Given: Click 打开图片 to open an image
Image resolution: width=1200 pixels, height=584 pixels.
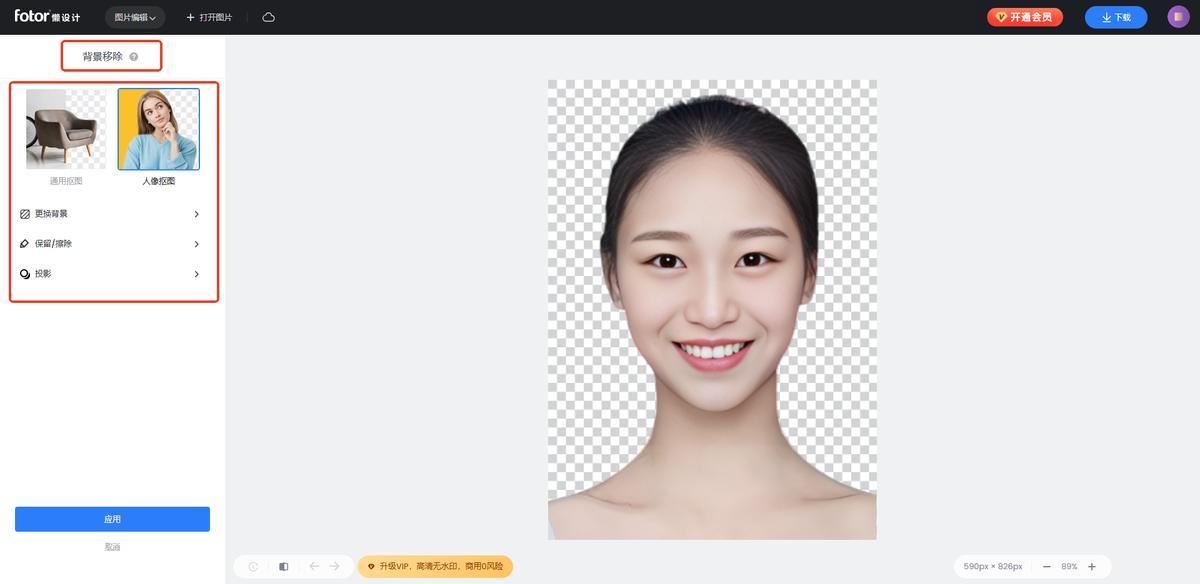Looking at the screenshot, I should [209, 17].
